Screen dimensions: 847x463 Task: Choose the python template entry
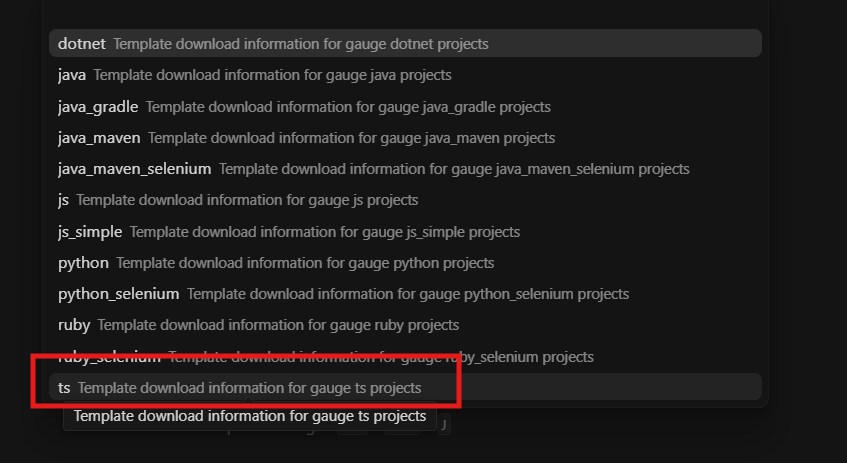[405, 263]
